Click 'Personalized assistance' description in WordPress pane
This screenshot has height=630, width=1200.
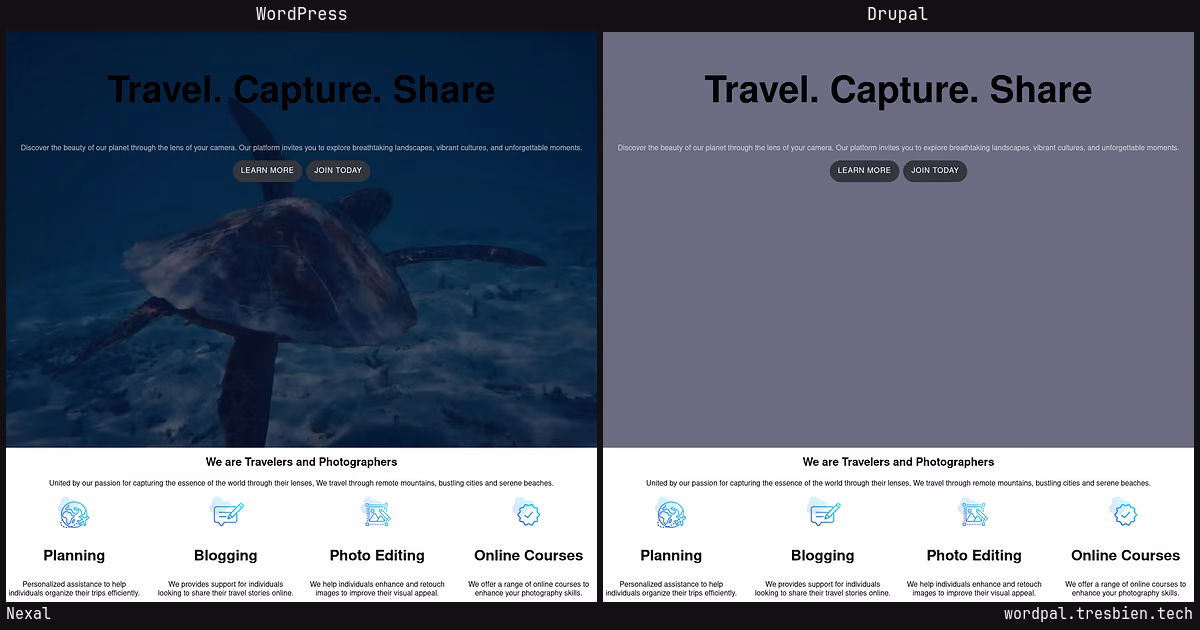pos(74,589)
